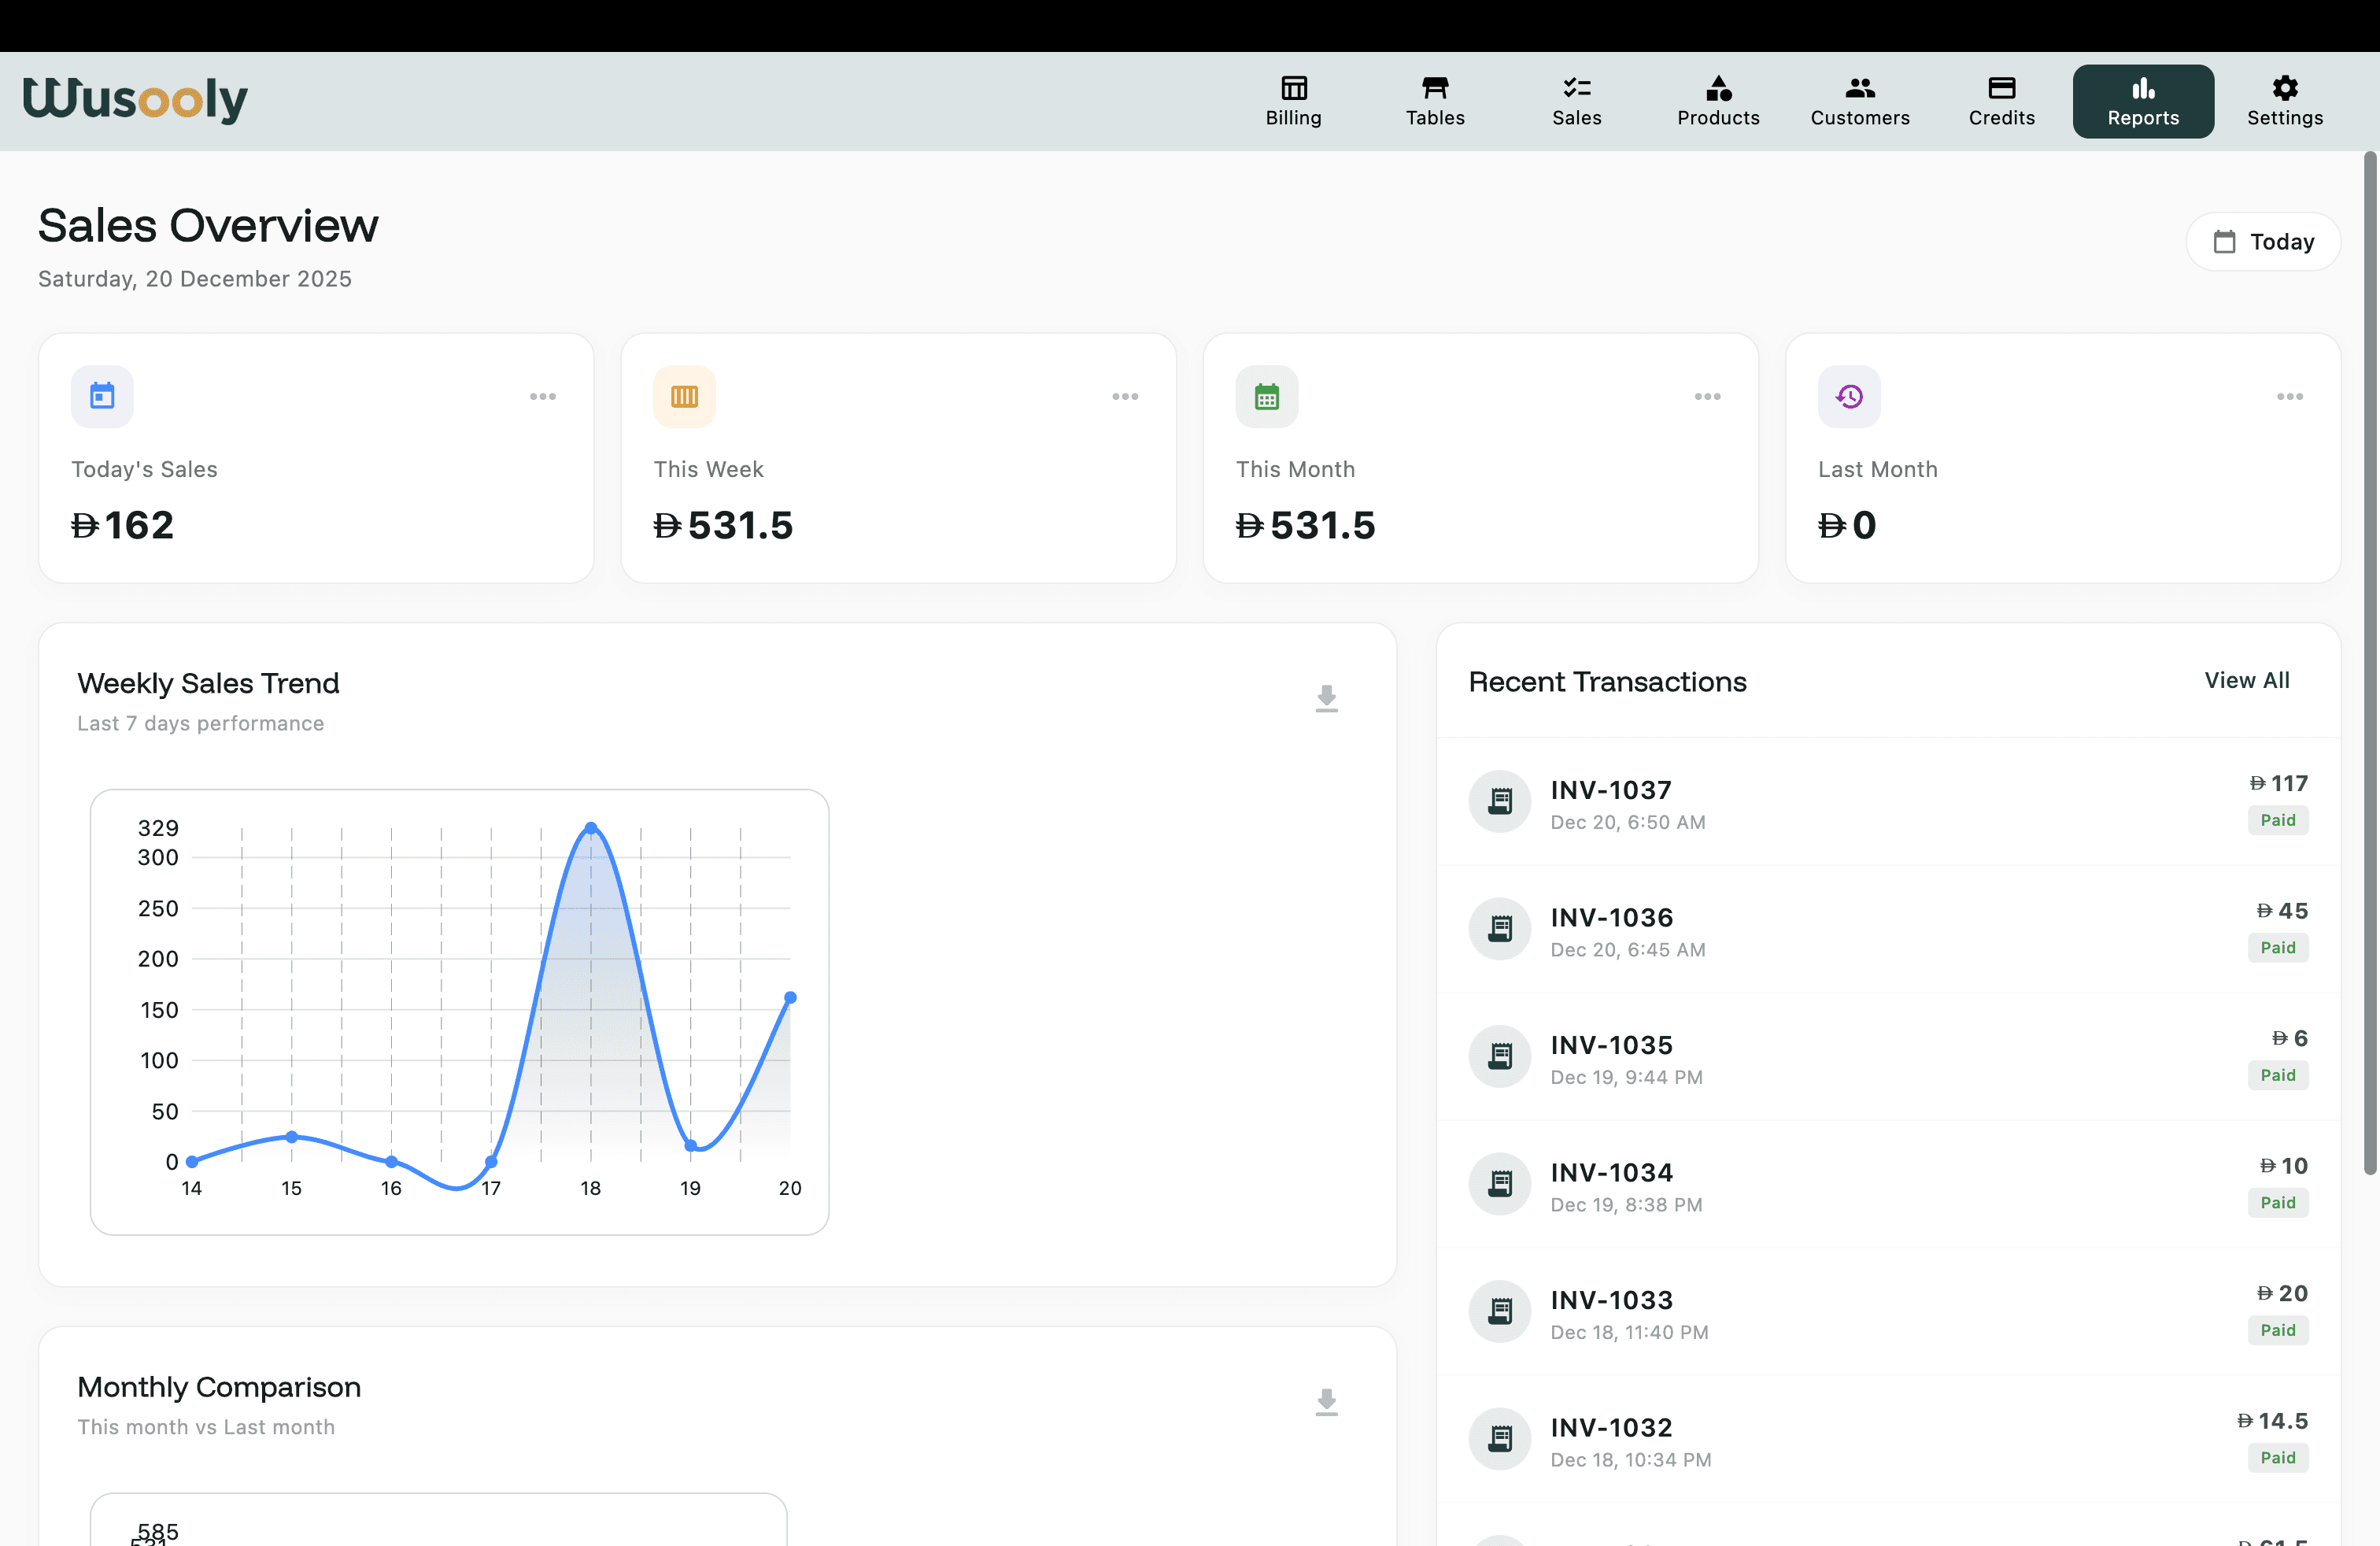This screenshot has width=2380, height=1546.
Task: Open Settings from the navigation bar
Action: (2284, 101)
